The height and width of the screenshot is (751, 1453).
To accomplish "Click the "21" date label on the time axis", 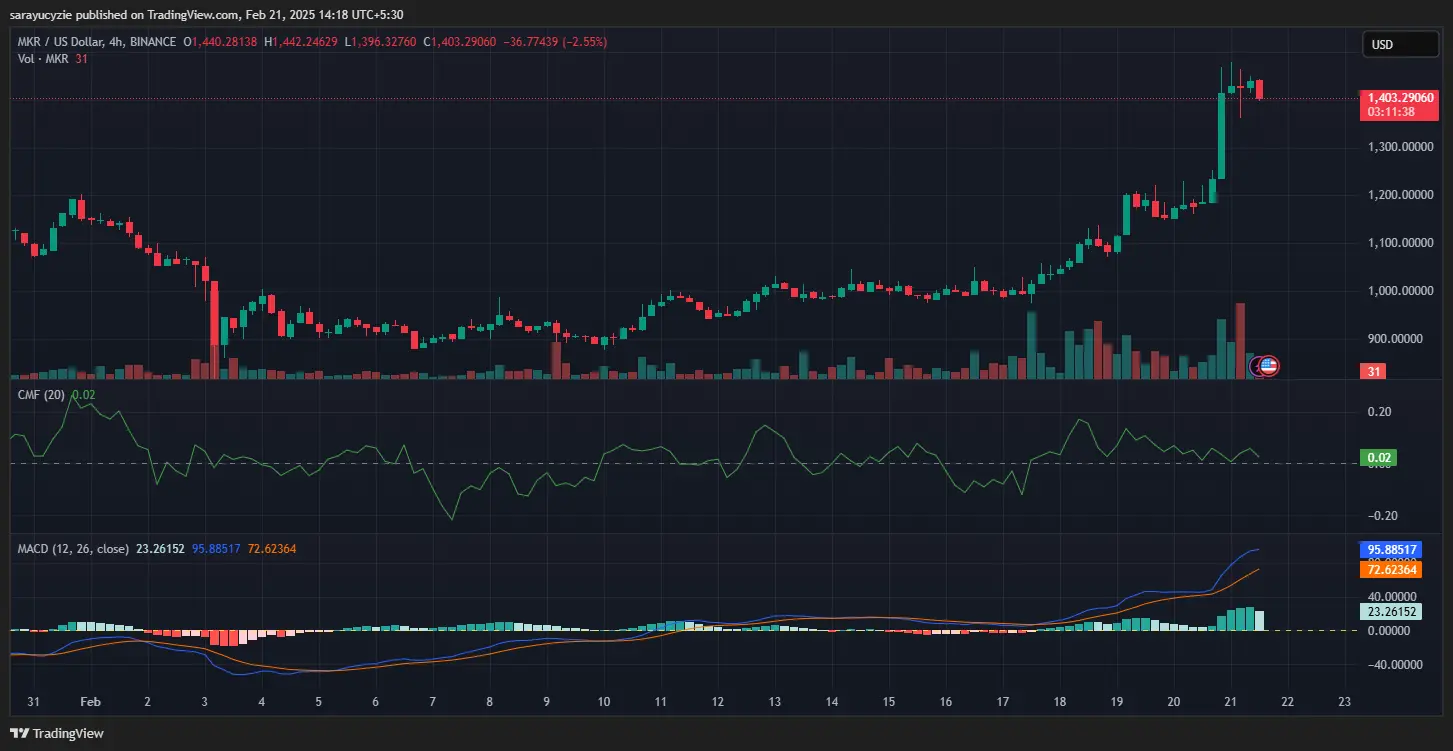I will coord(1231,702).
